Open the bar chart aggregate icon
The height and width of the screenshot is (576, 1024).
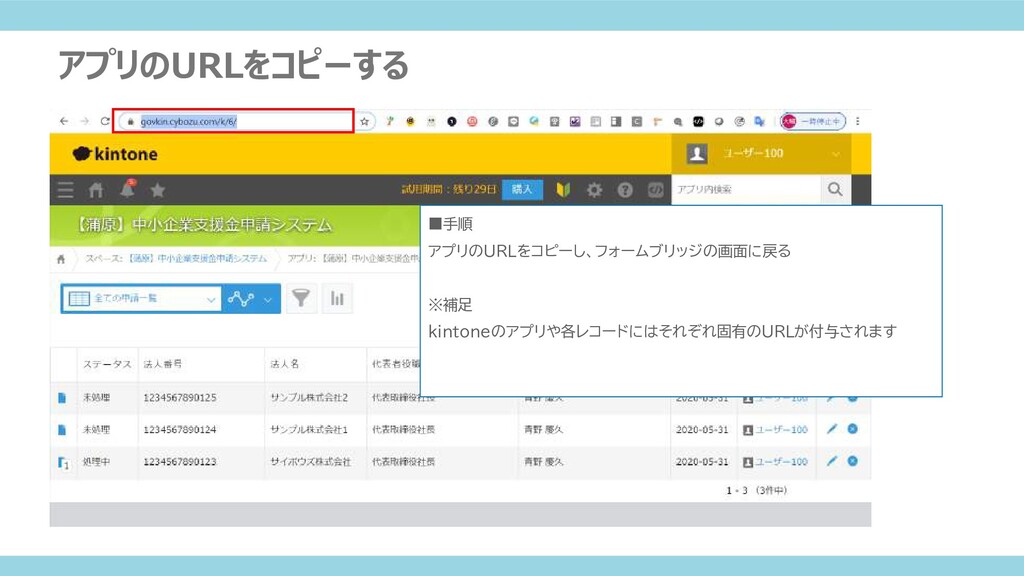point(337,298)
